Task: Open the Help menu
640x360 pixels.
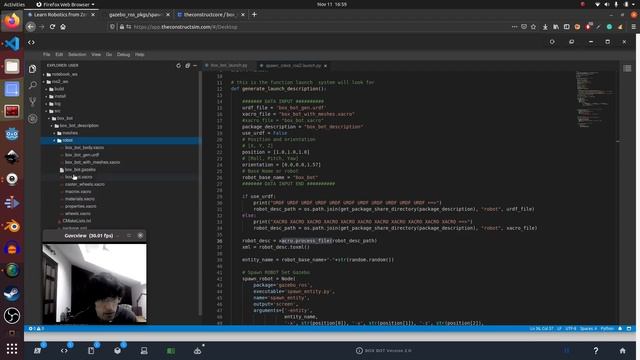Action: pos(140,54)
